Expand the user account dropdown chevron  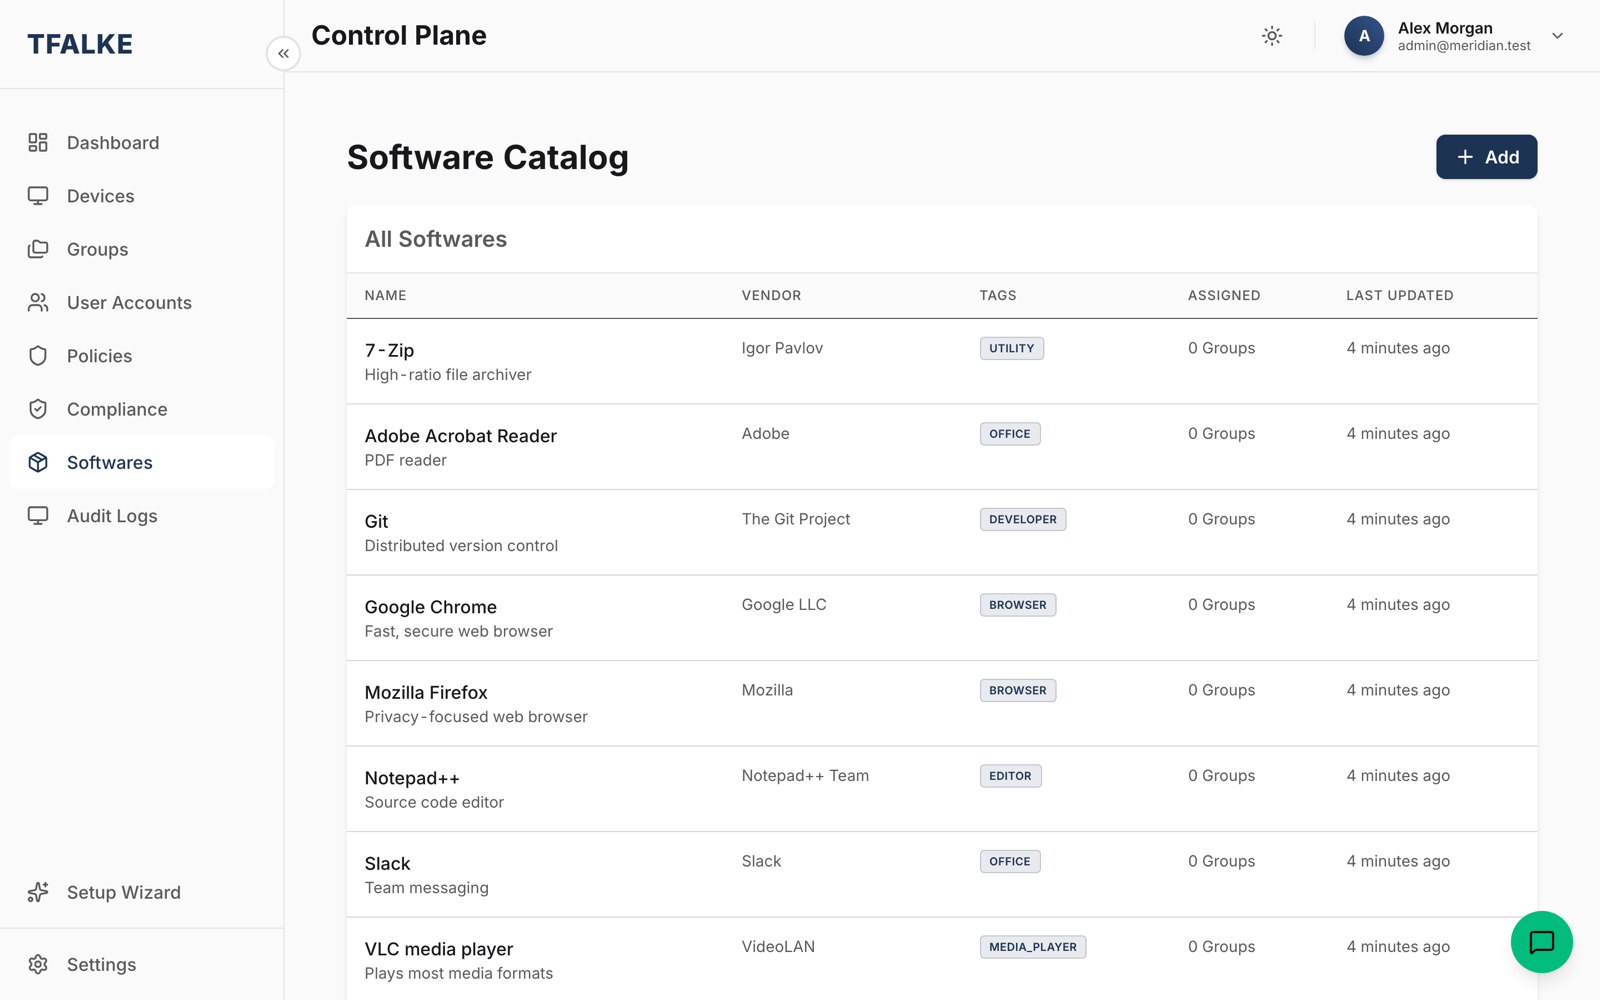coord(1557,36)
